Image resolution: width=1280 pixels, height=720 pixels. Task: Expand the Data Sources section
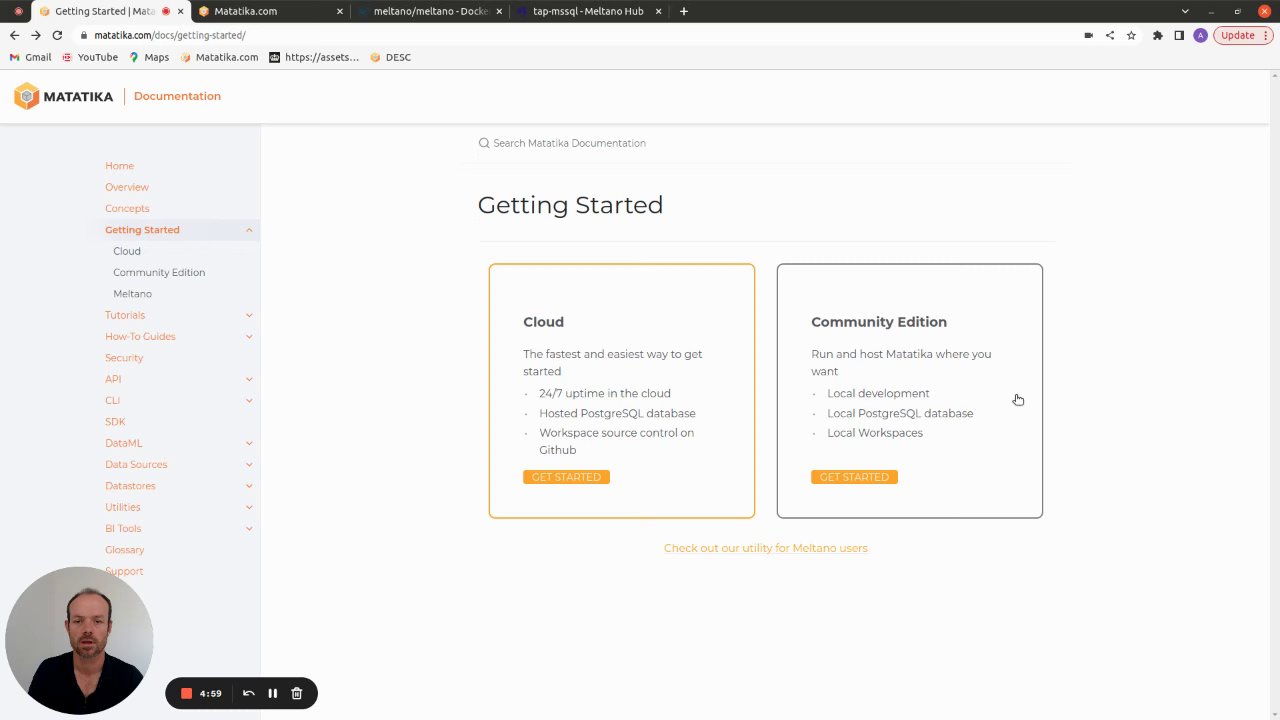[249, 464]
